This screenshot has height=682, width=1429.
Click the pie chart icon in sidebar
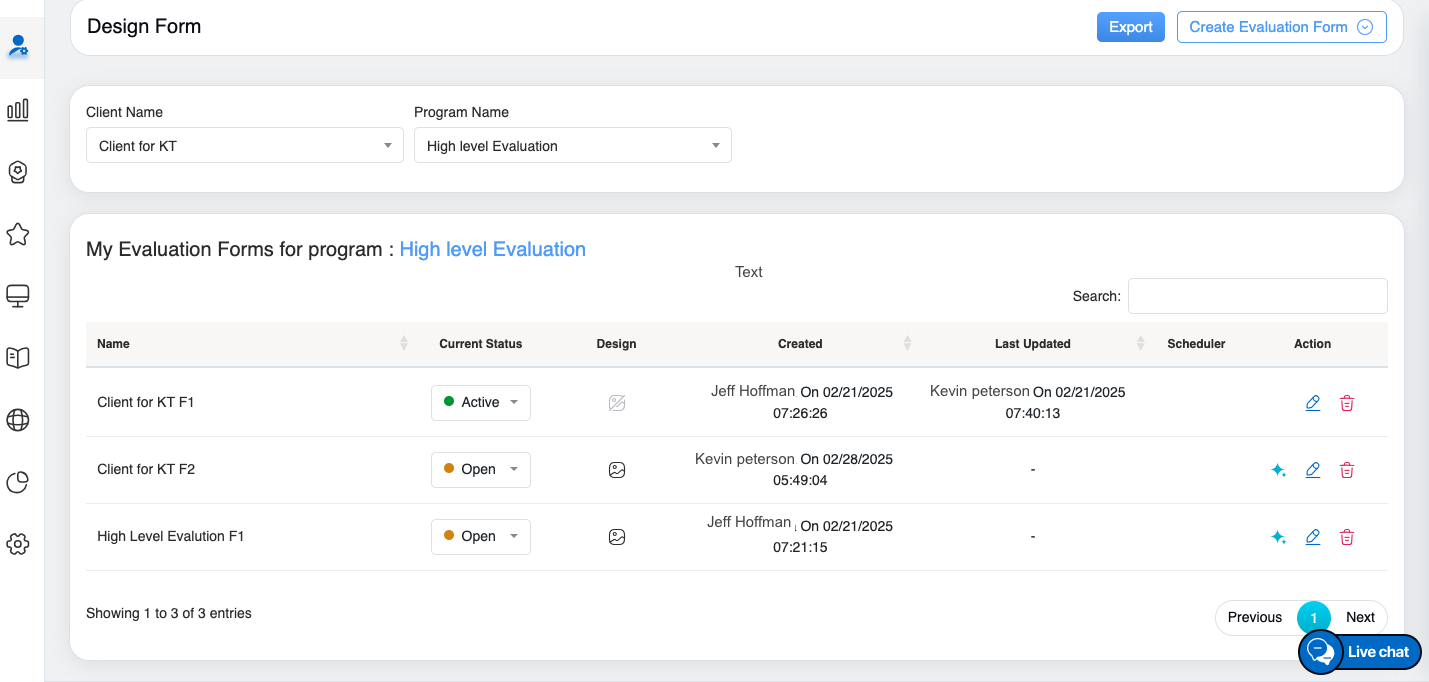click(x=18, y=482)
